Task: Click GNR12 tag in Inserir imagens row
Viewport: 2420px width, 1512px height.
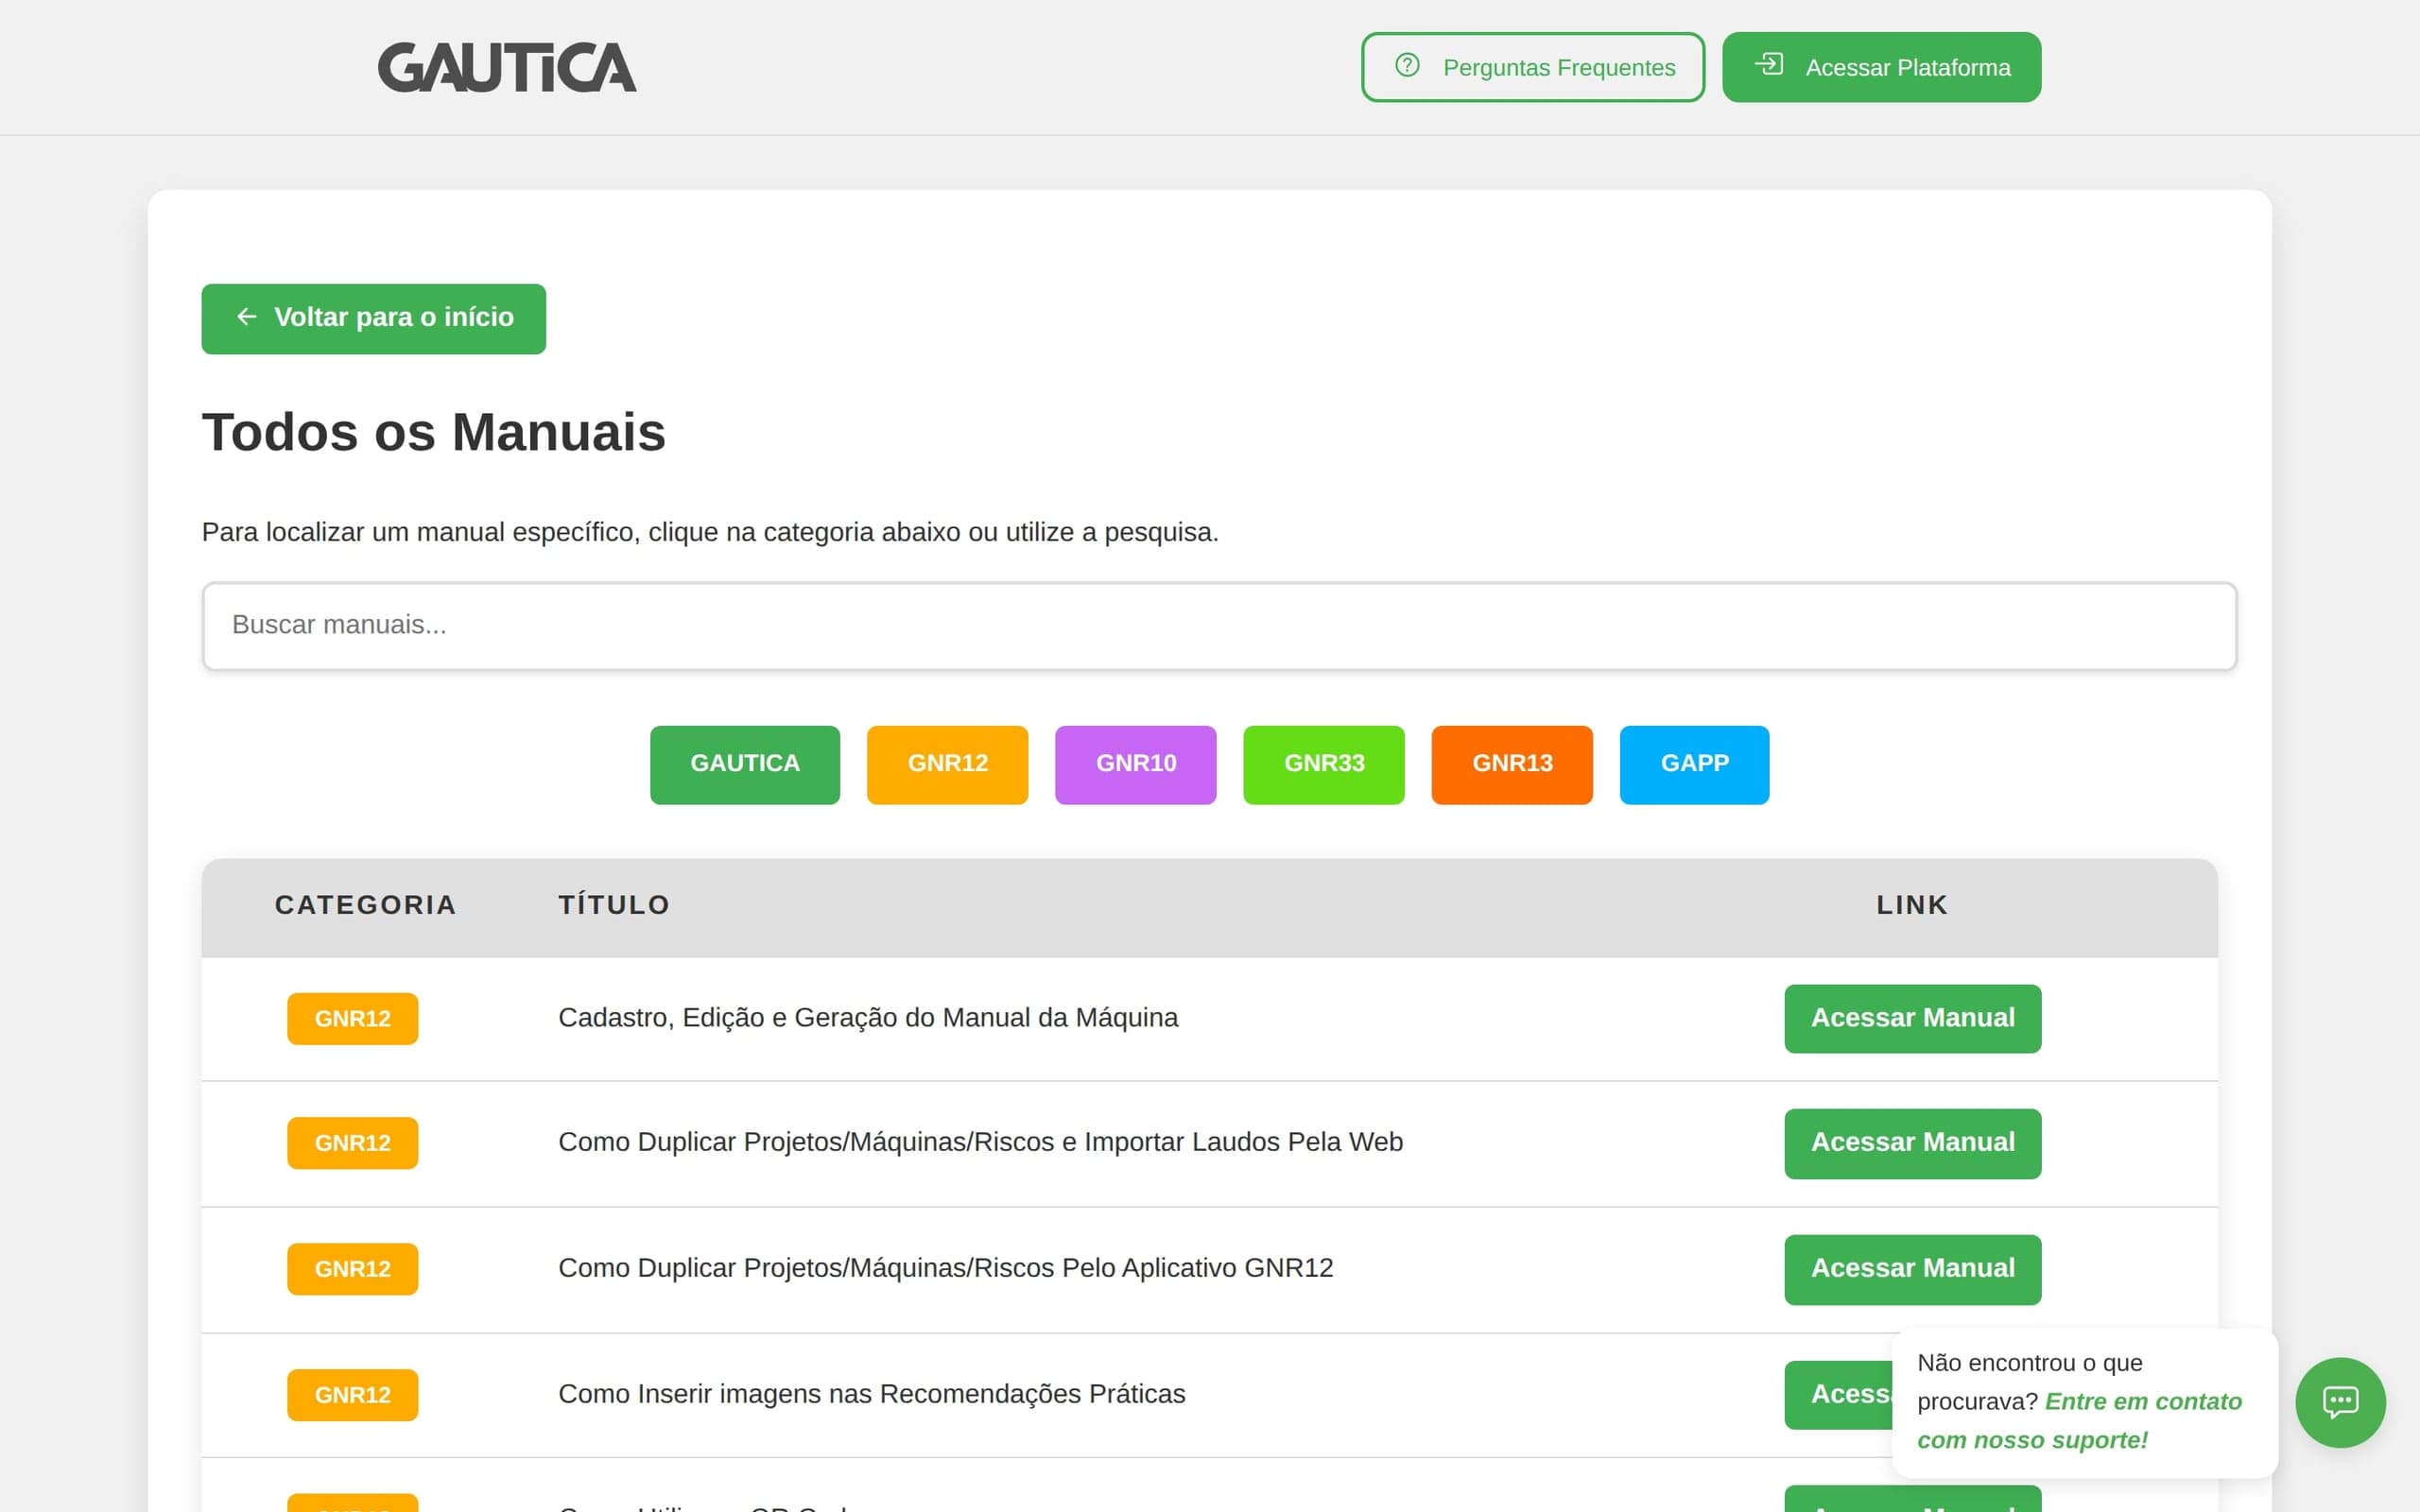Action: [x=352, y=1395]
